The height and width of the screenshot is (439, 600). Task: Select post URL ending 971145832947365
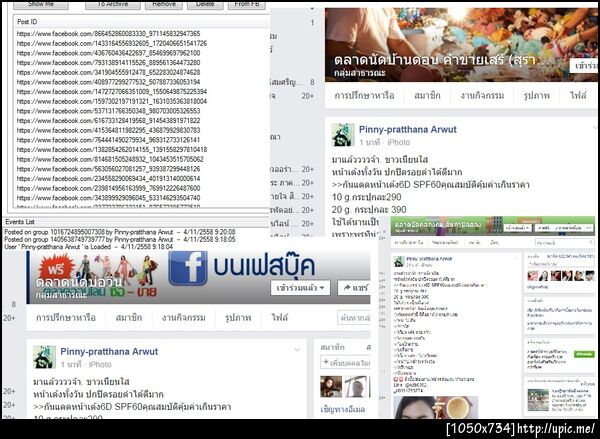click(x=108, y=34)
